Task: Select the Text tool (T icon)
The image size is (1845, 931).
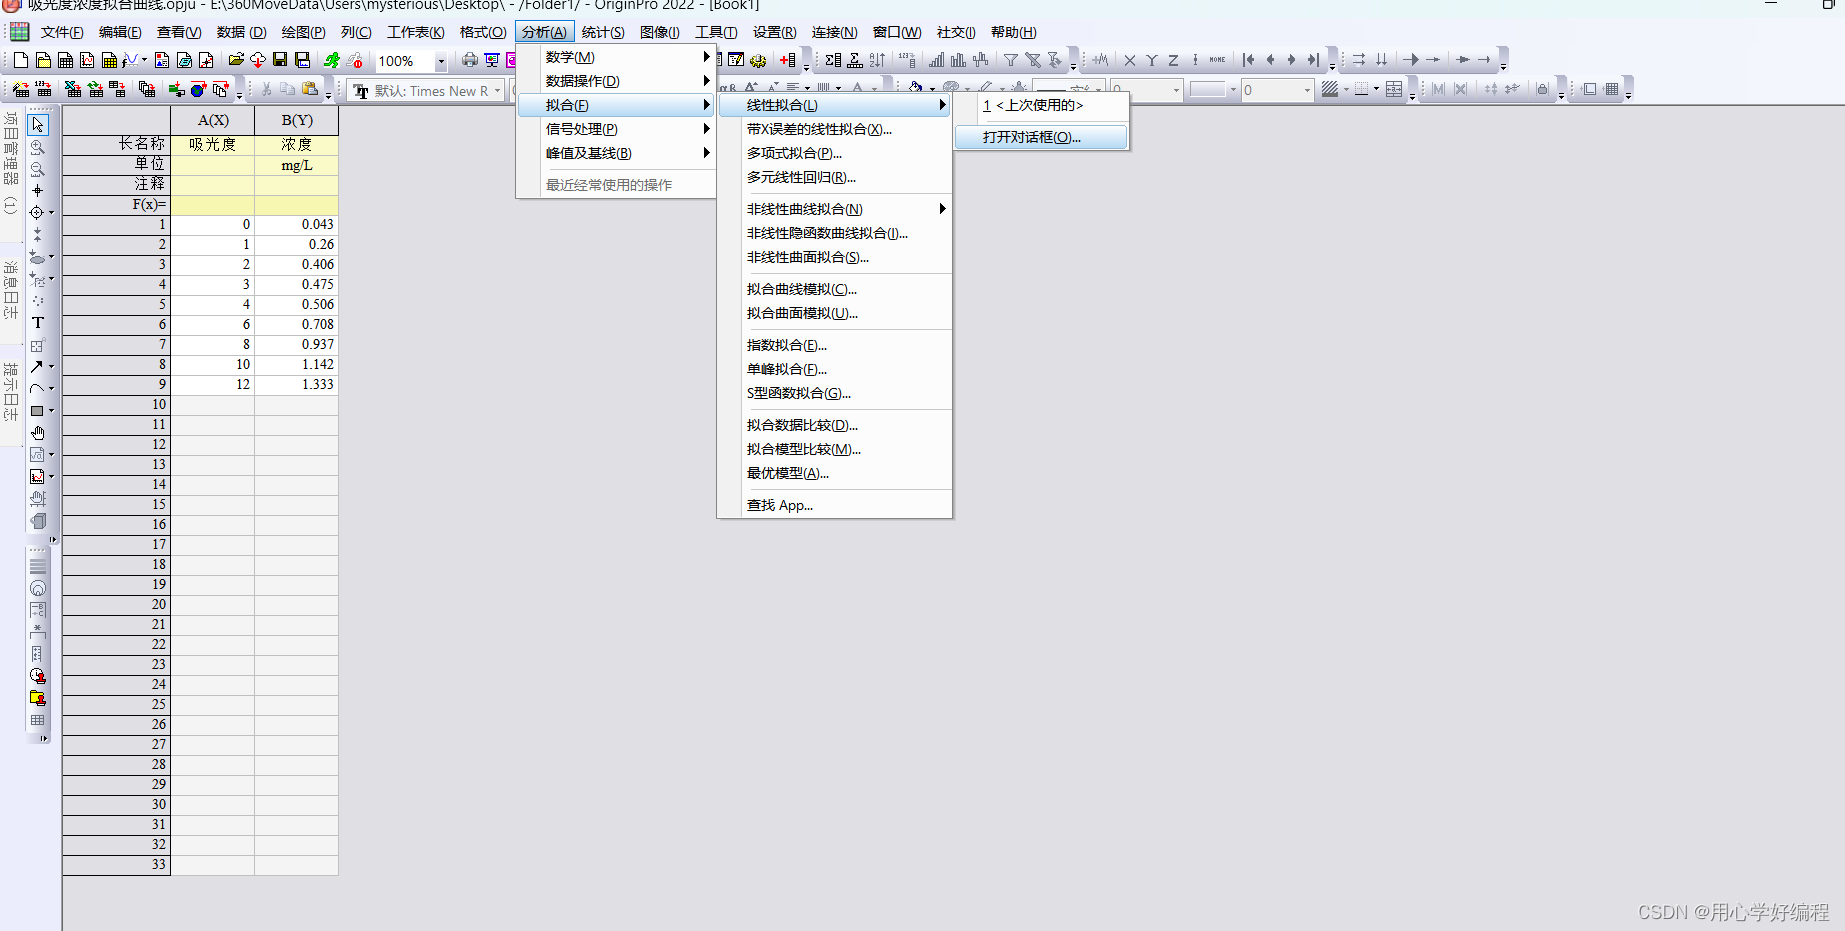Action: pyautogui.click(x=38, y=323)
